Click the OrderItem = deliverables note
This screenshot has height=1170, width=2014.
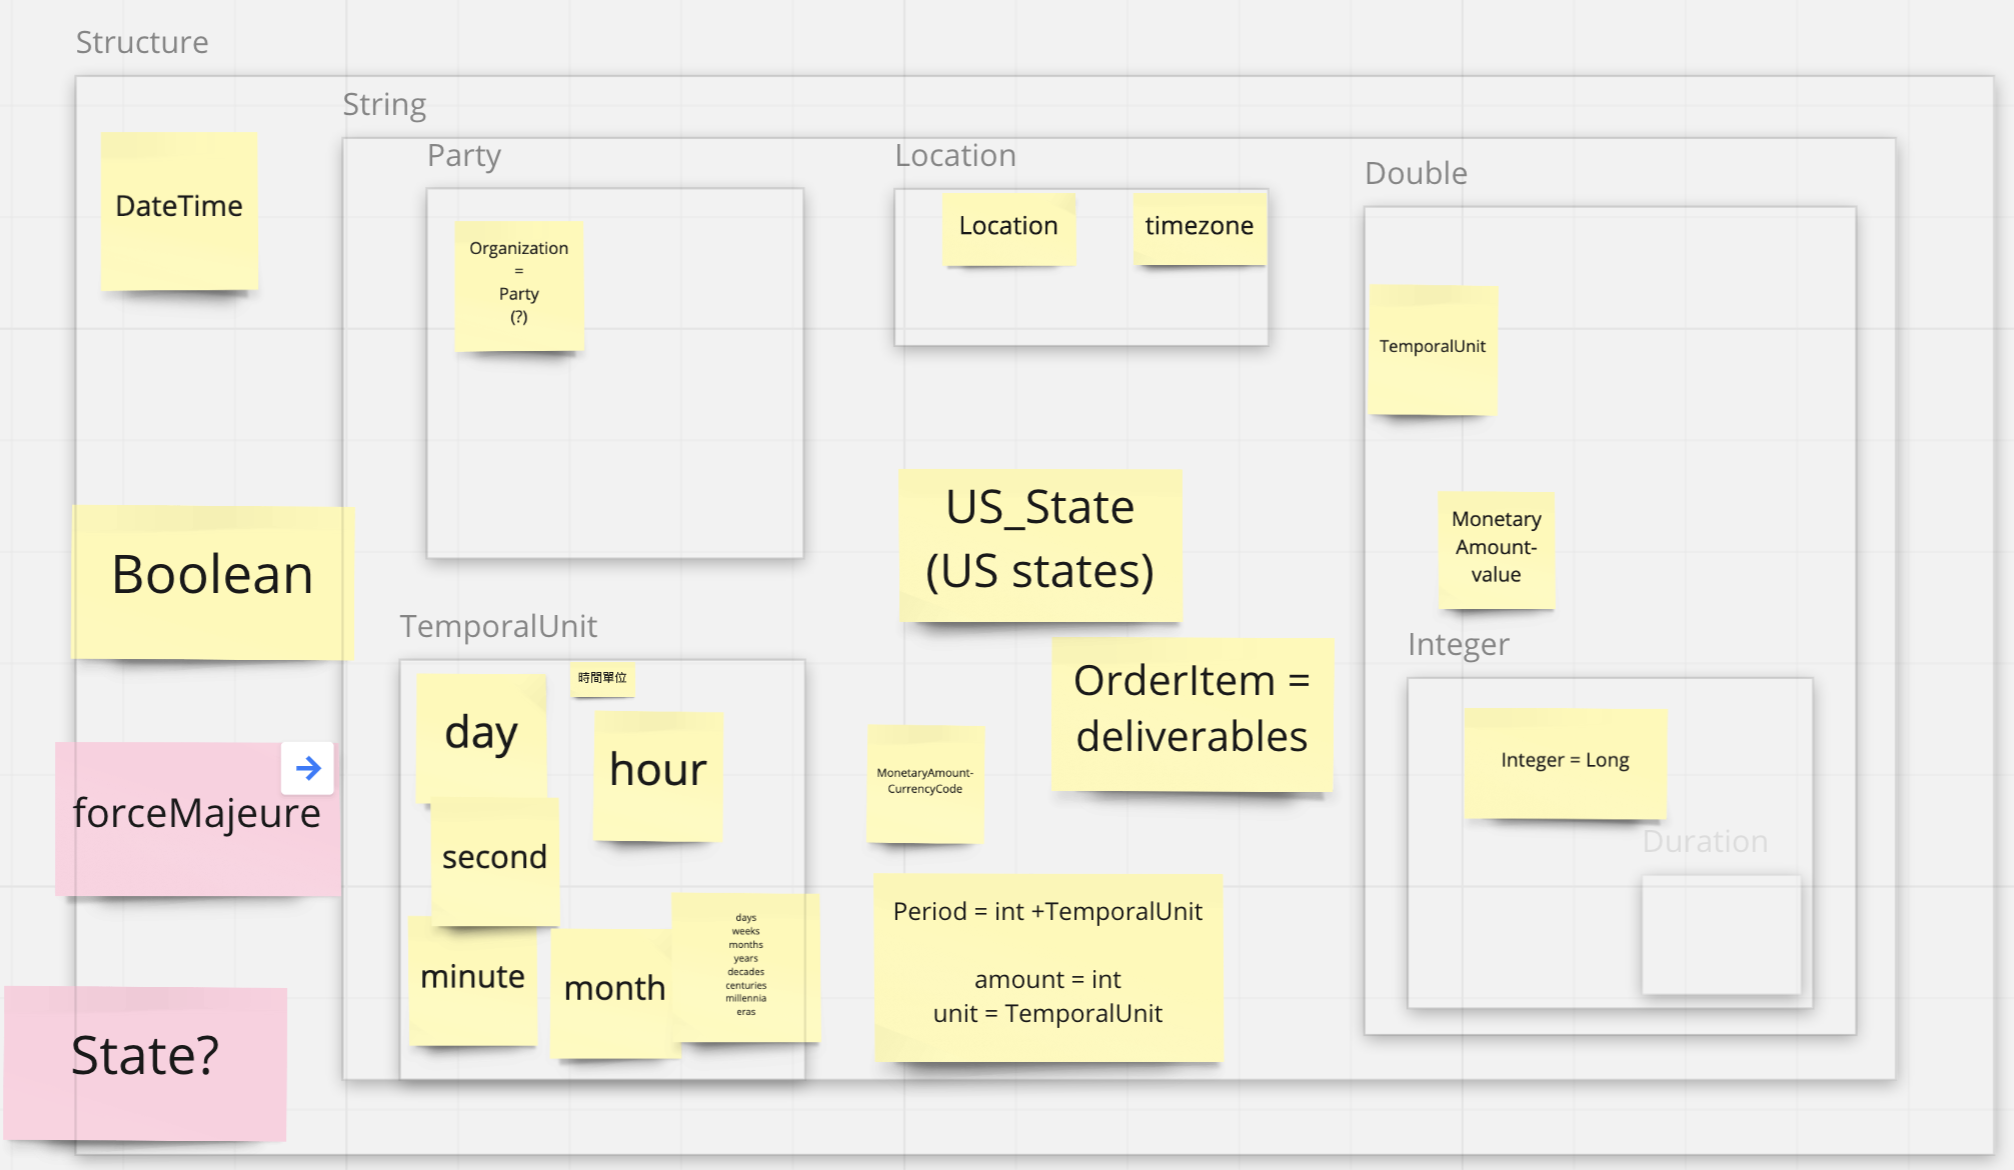1191,712
